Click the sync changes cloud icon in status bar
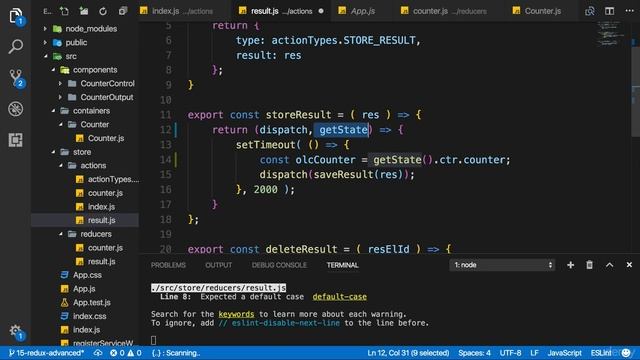This screenshot has height=360, width=640. 98,353
